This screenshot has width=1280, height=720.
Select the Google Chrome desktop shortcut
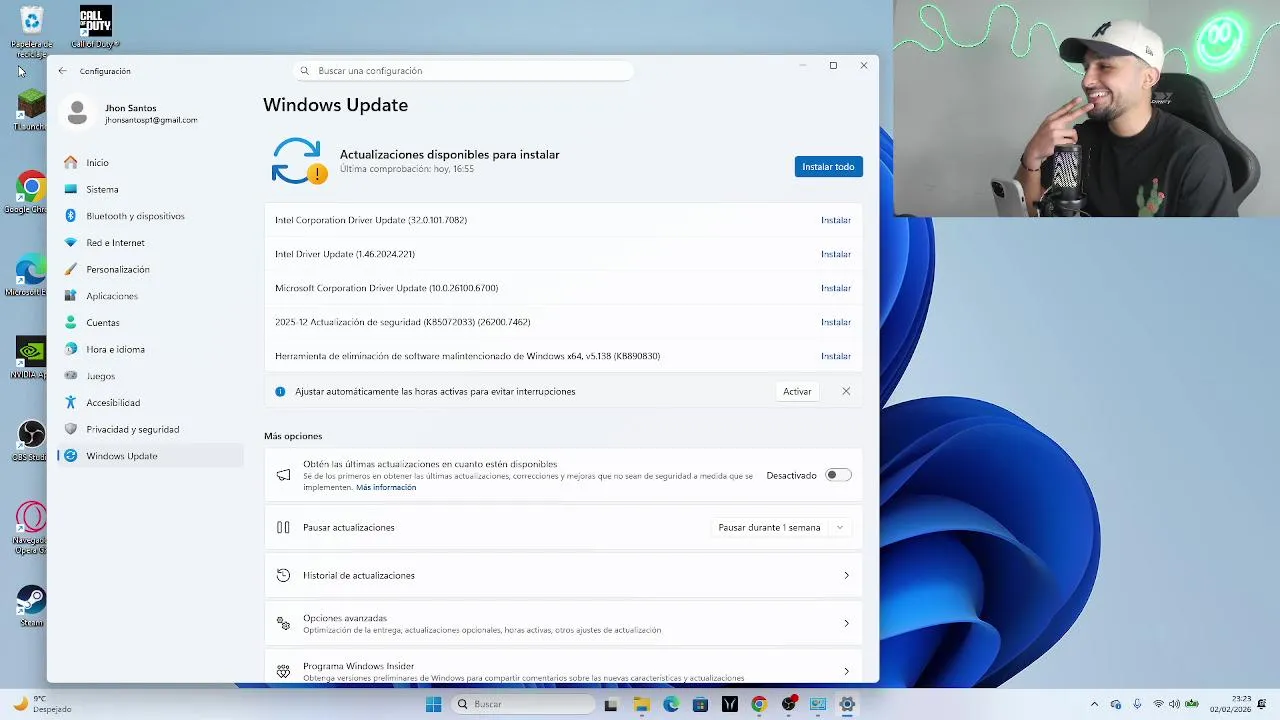(x=30, y=192)
